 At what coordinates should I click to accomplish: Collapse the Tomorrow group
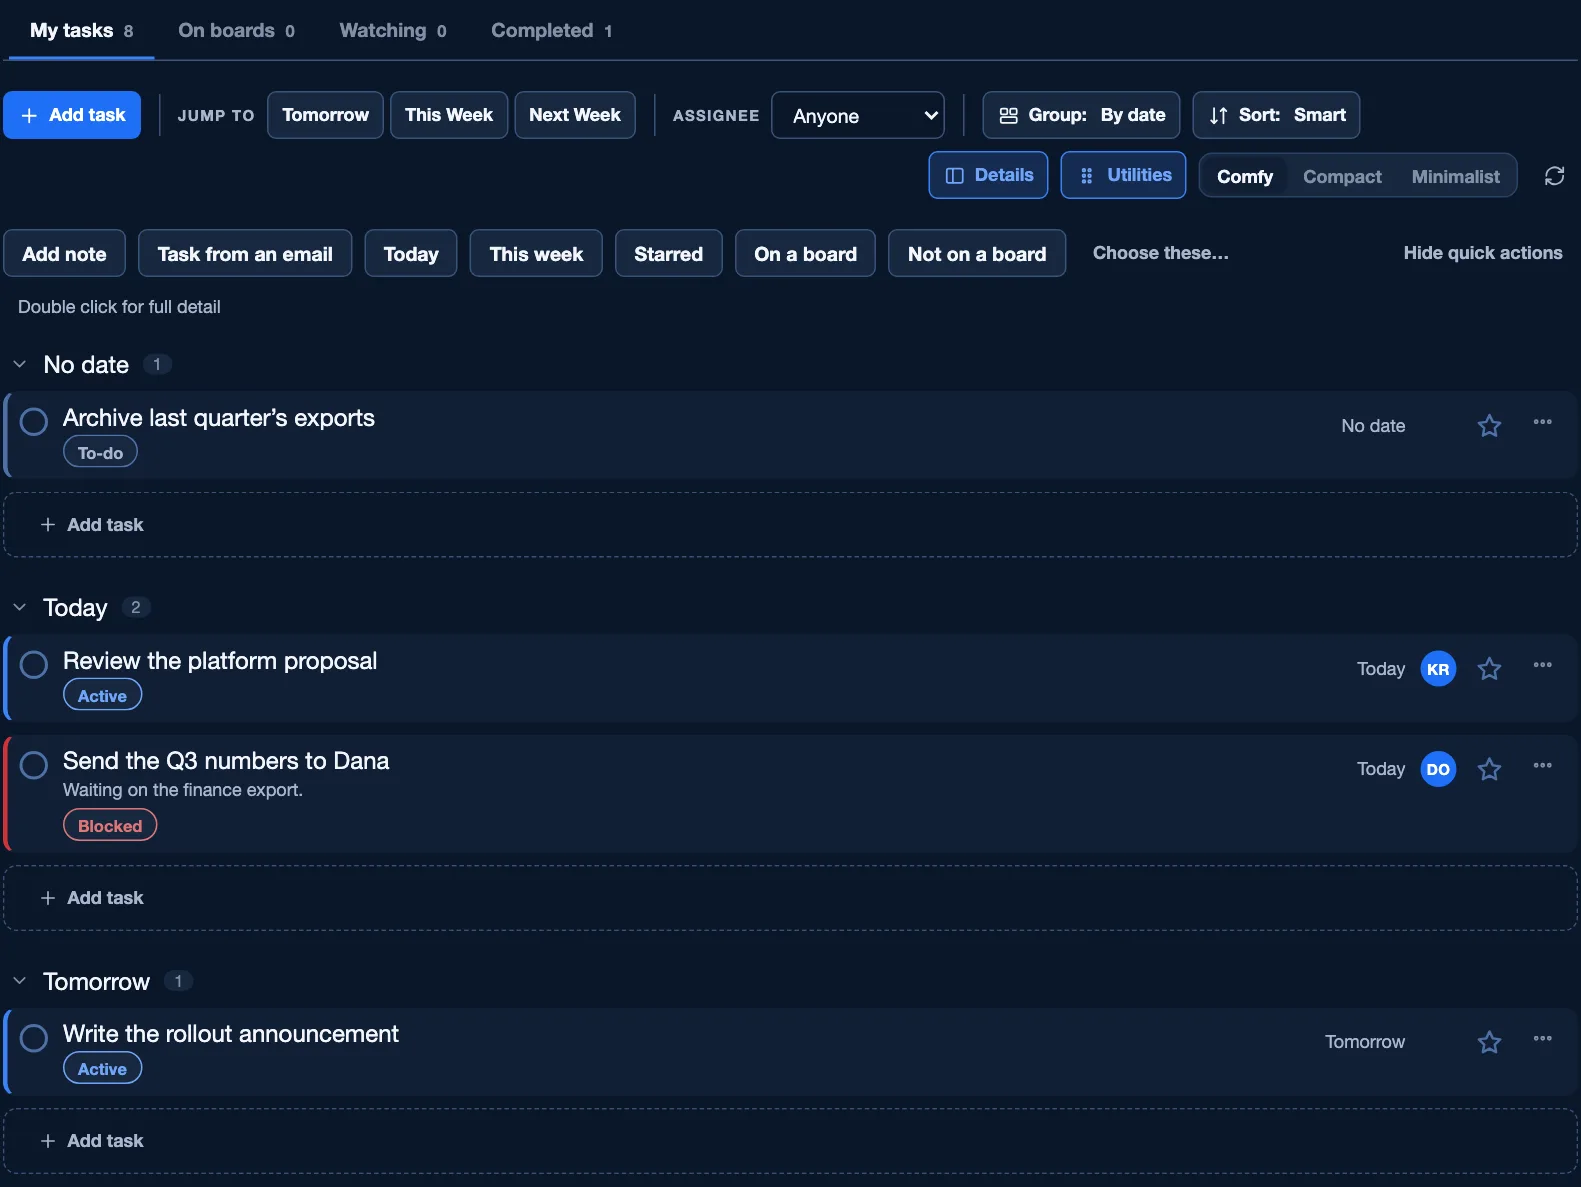click(x=20, y=981)
